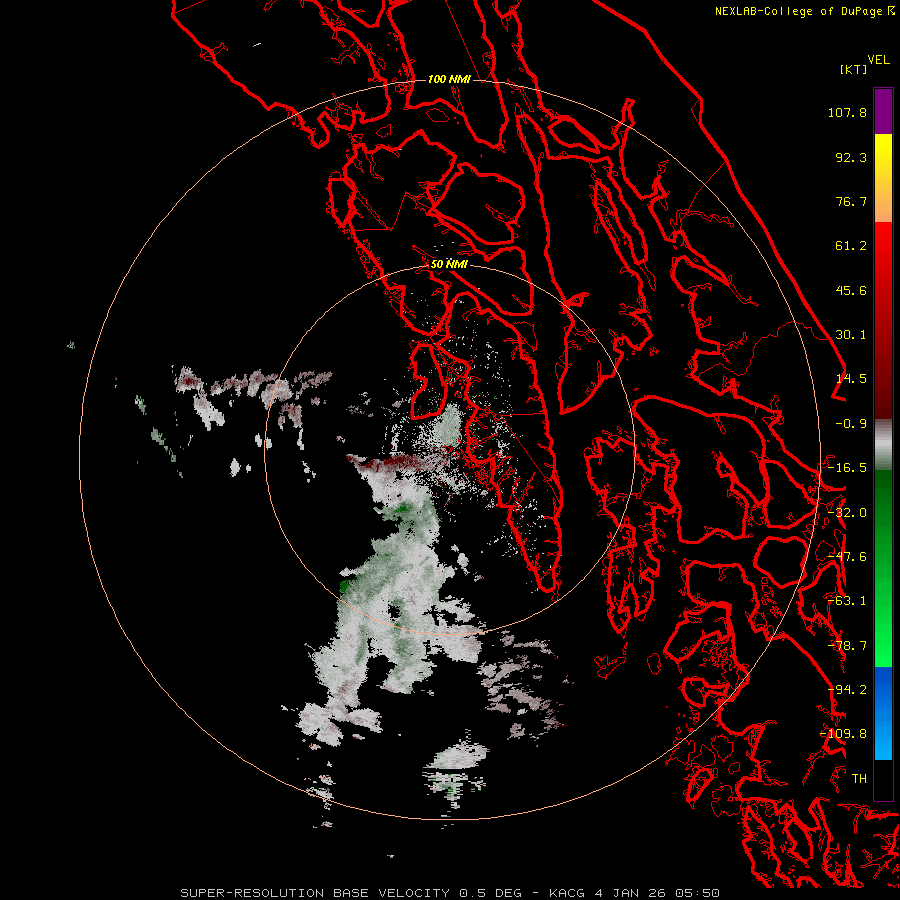
Task: Select the 45.6 scale value
Action: 851,290
